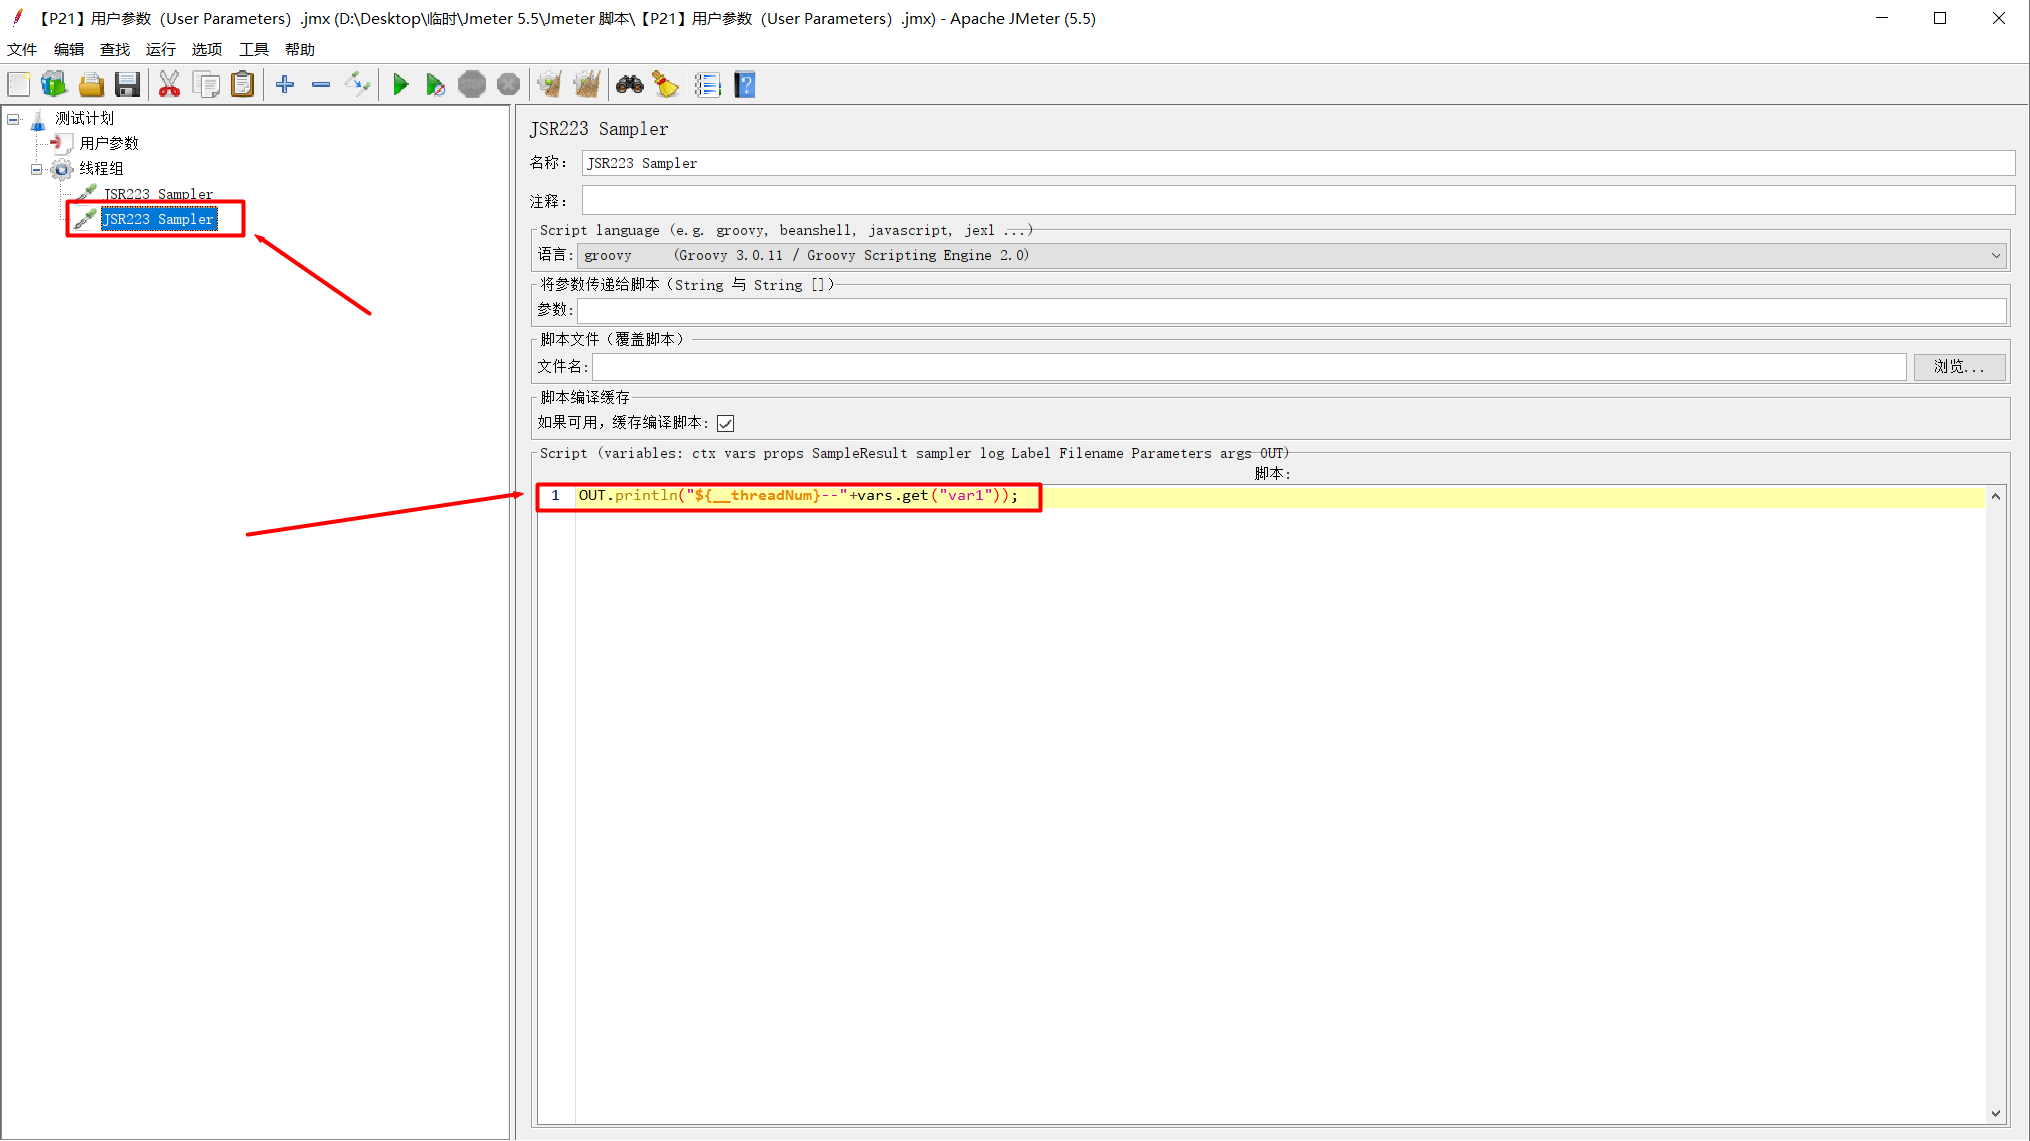This screenshot has height=1141, width=2030.
Task: Minimize the JMeter window
Action: (x=1881, y=18)
